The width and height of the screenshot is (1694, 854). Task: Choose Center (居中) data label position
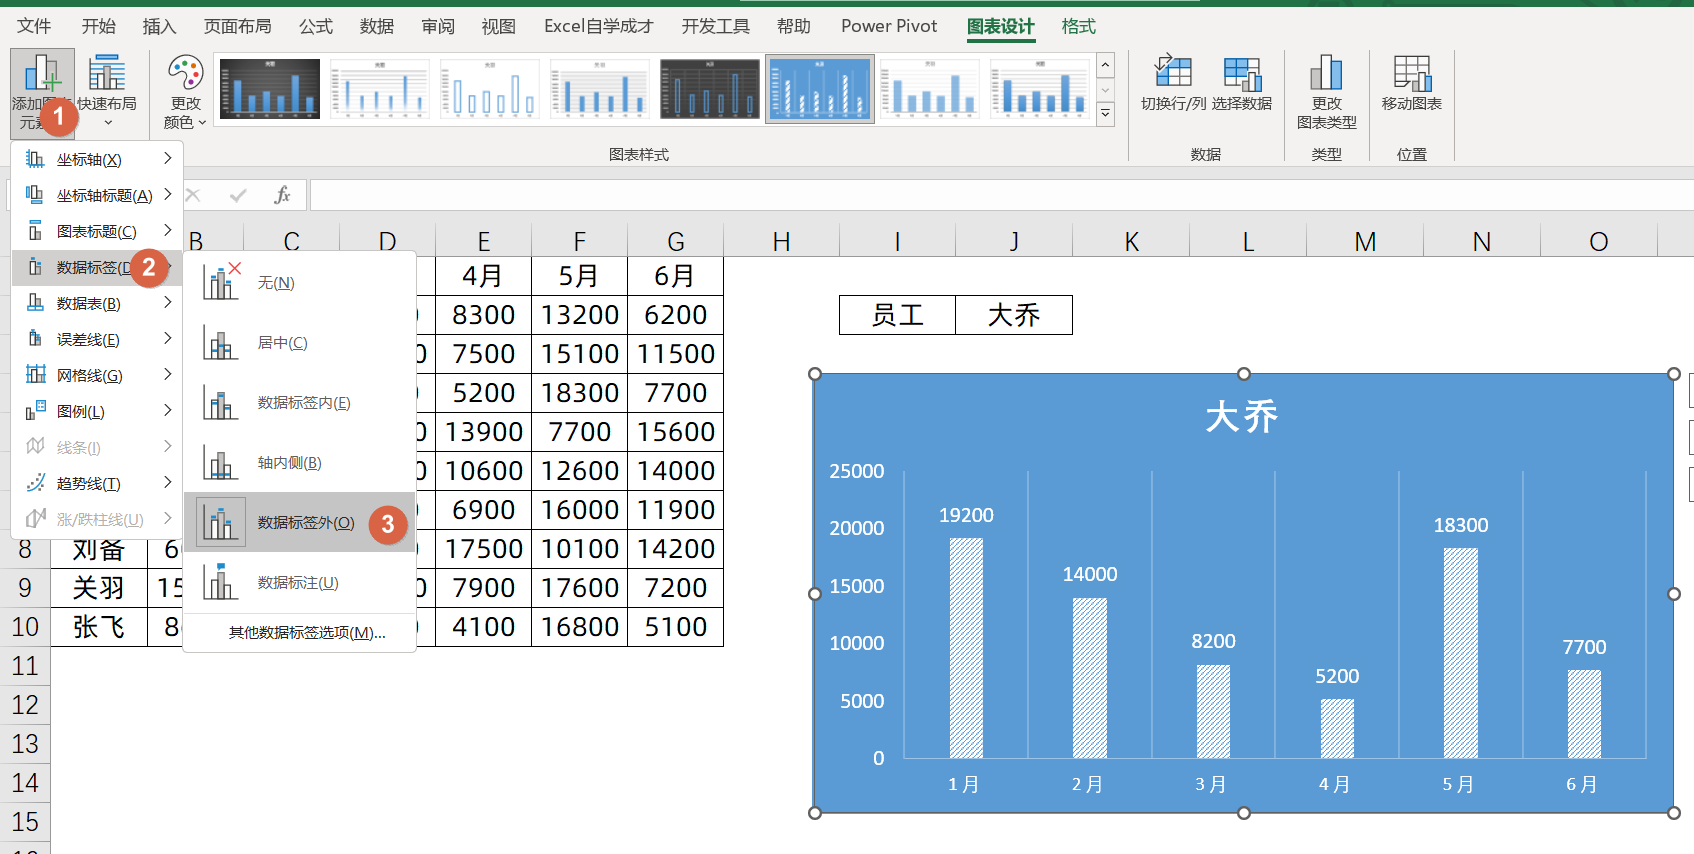click(x=300, y=343)
